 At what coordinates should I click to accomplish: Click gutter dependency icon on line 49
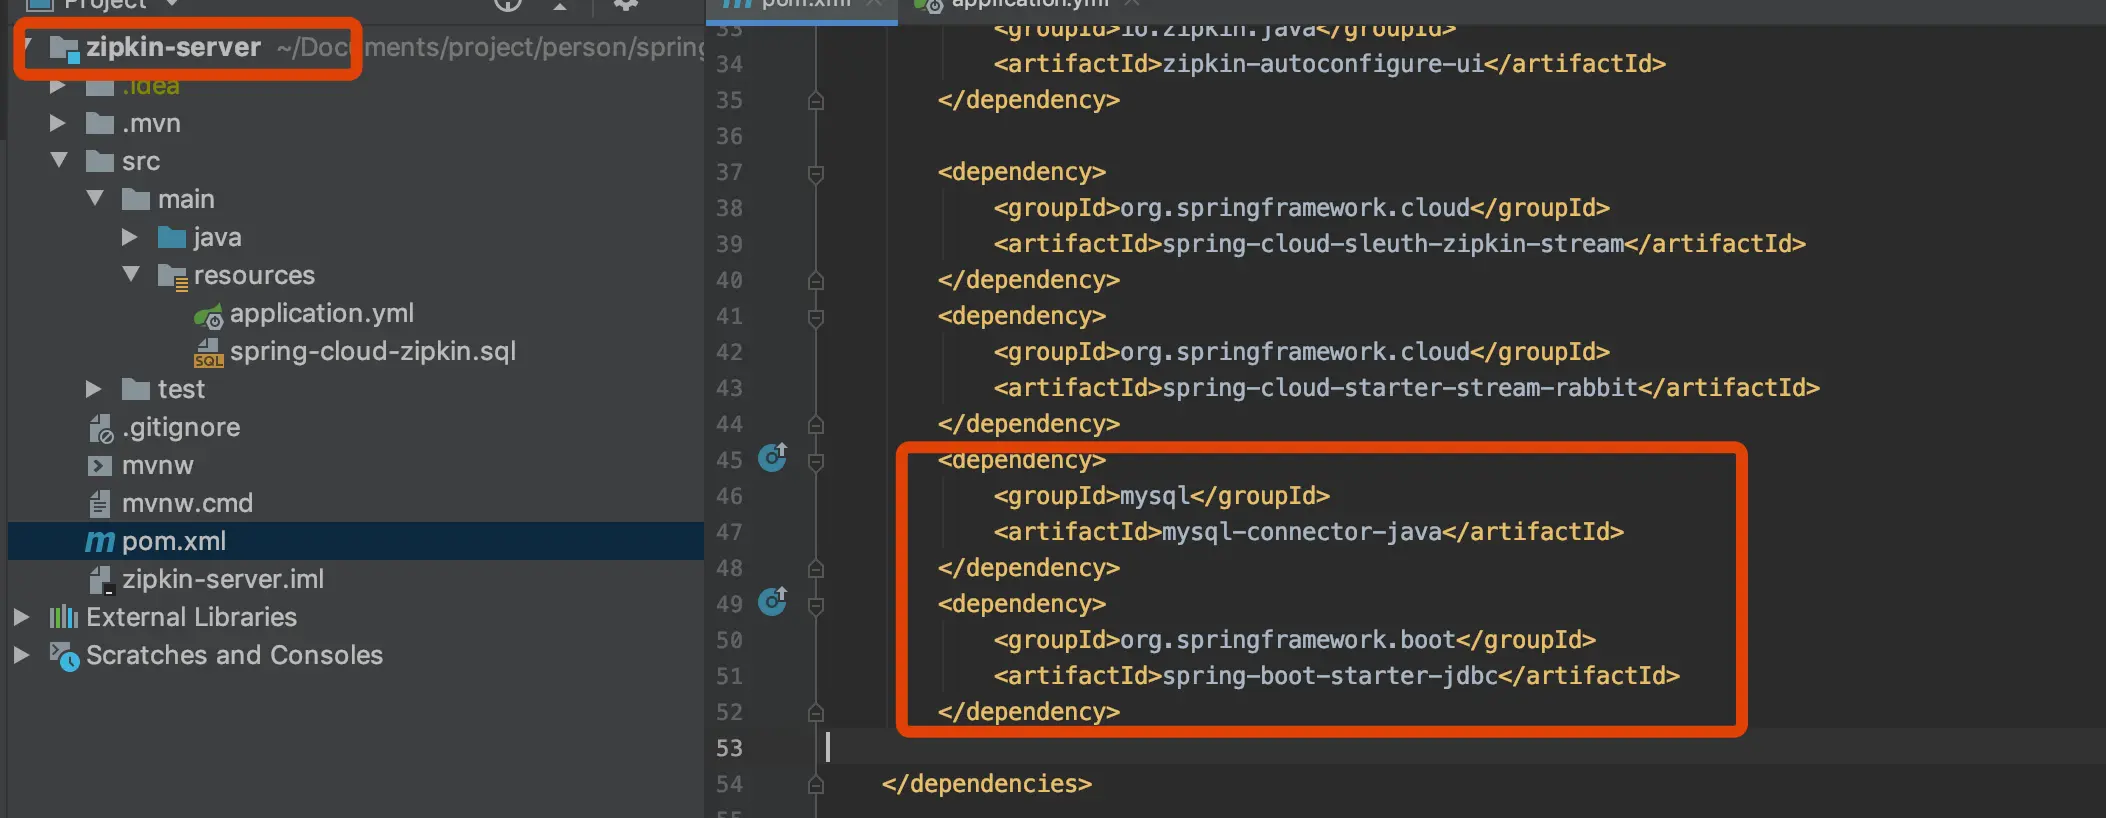(x=773, y=601)
